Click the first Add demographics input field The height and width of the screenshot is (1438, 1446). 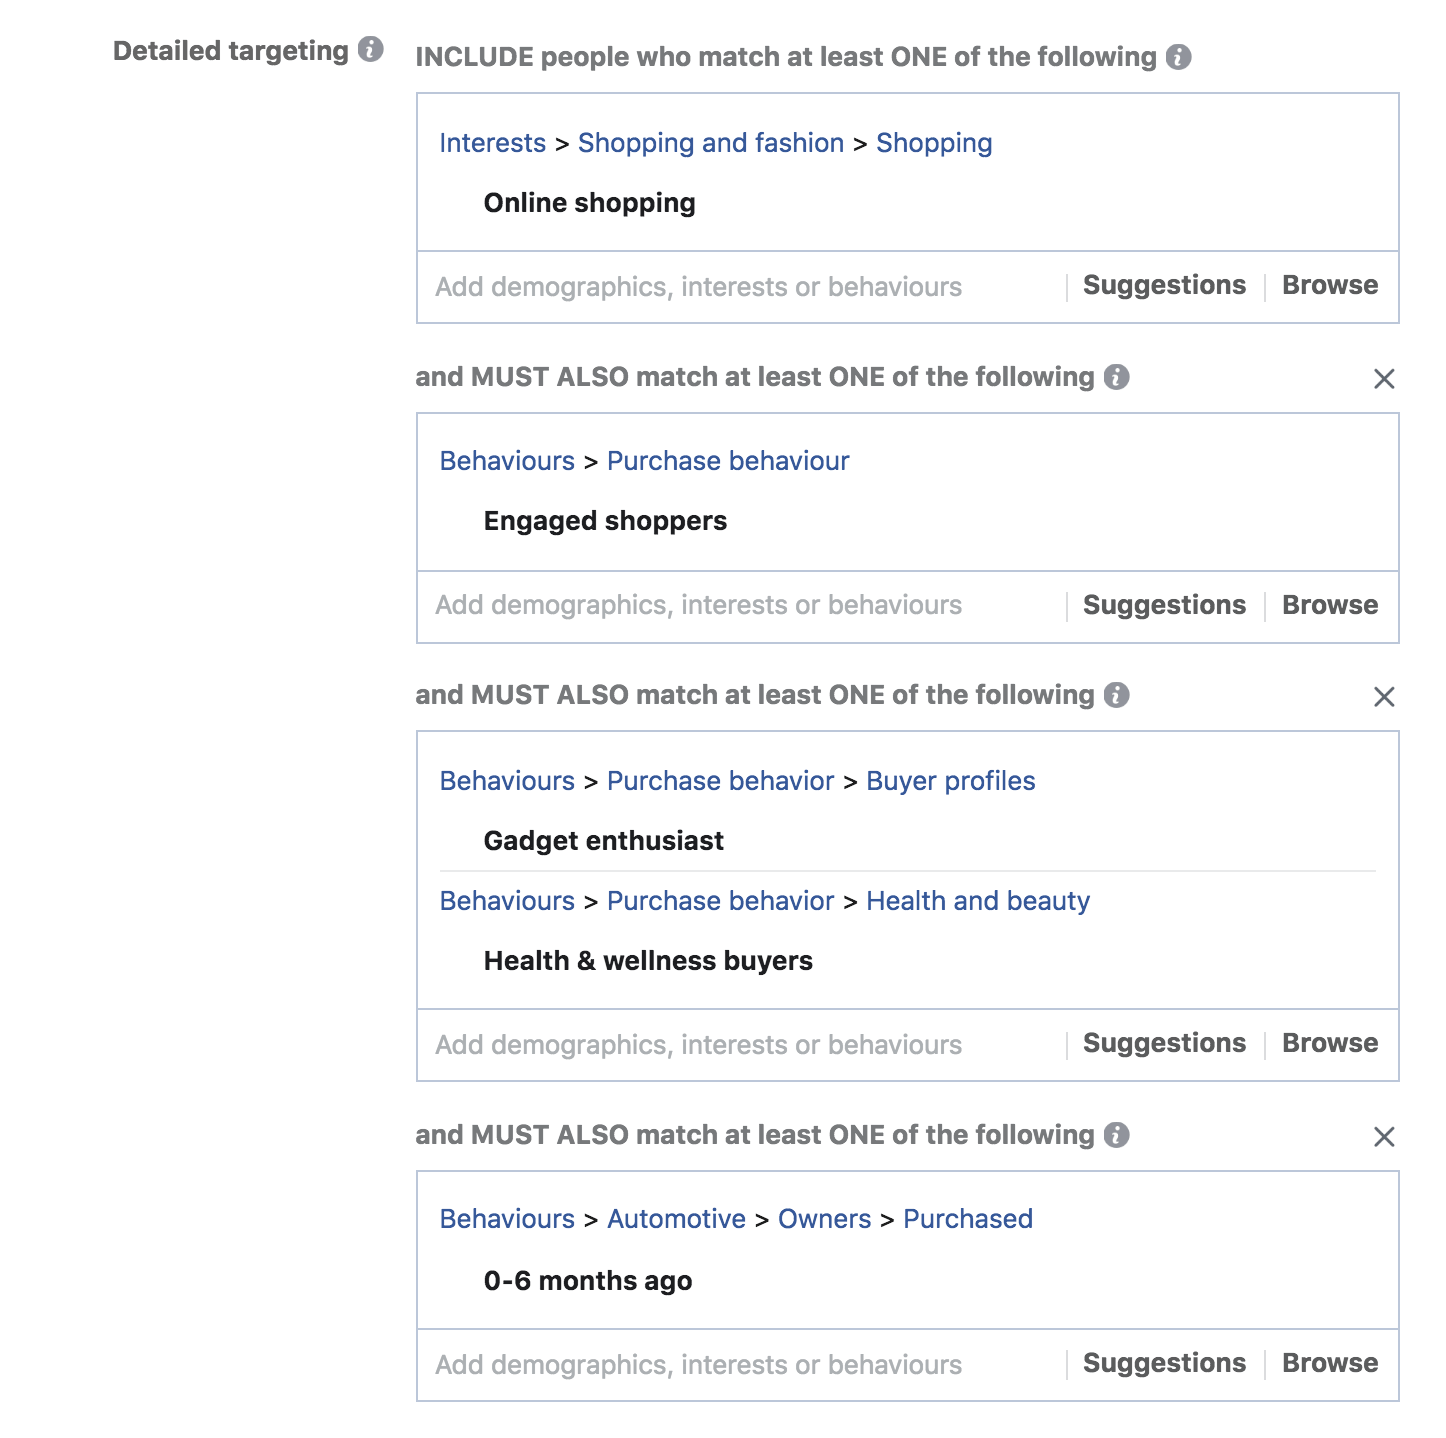pyautogui.click(x=697, y=285)
